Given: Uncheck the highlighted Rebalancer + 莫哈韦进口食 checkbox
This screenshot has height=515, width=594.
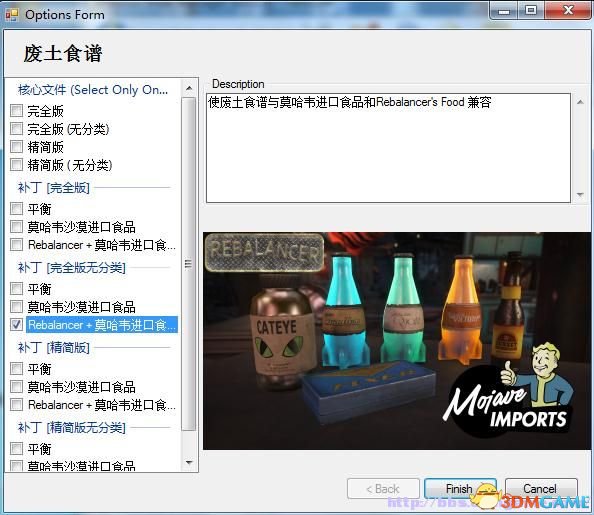Looking at the screenshot, I should click(x=16, y=324).
